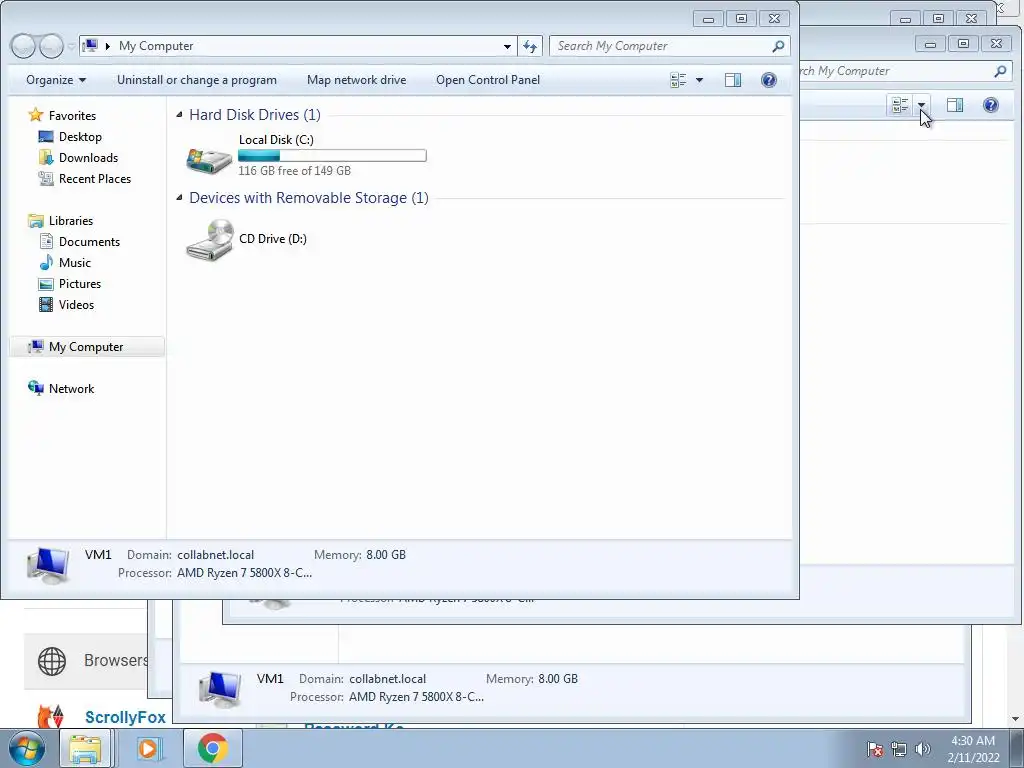The height and width of the screenshot is (768, 1024).
Task: Select My Computer in the navigation pane
Action: coord(86,347)
